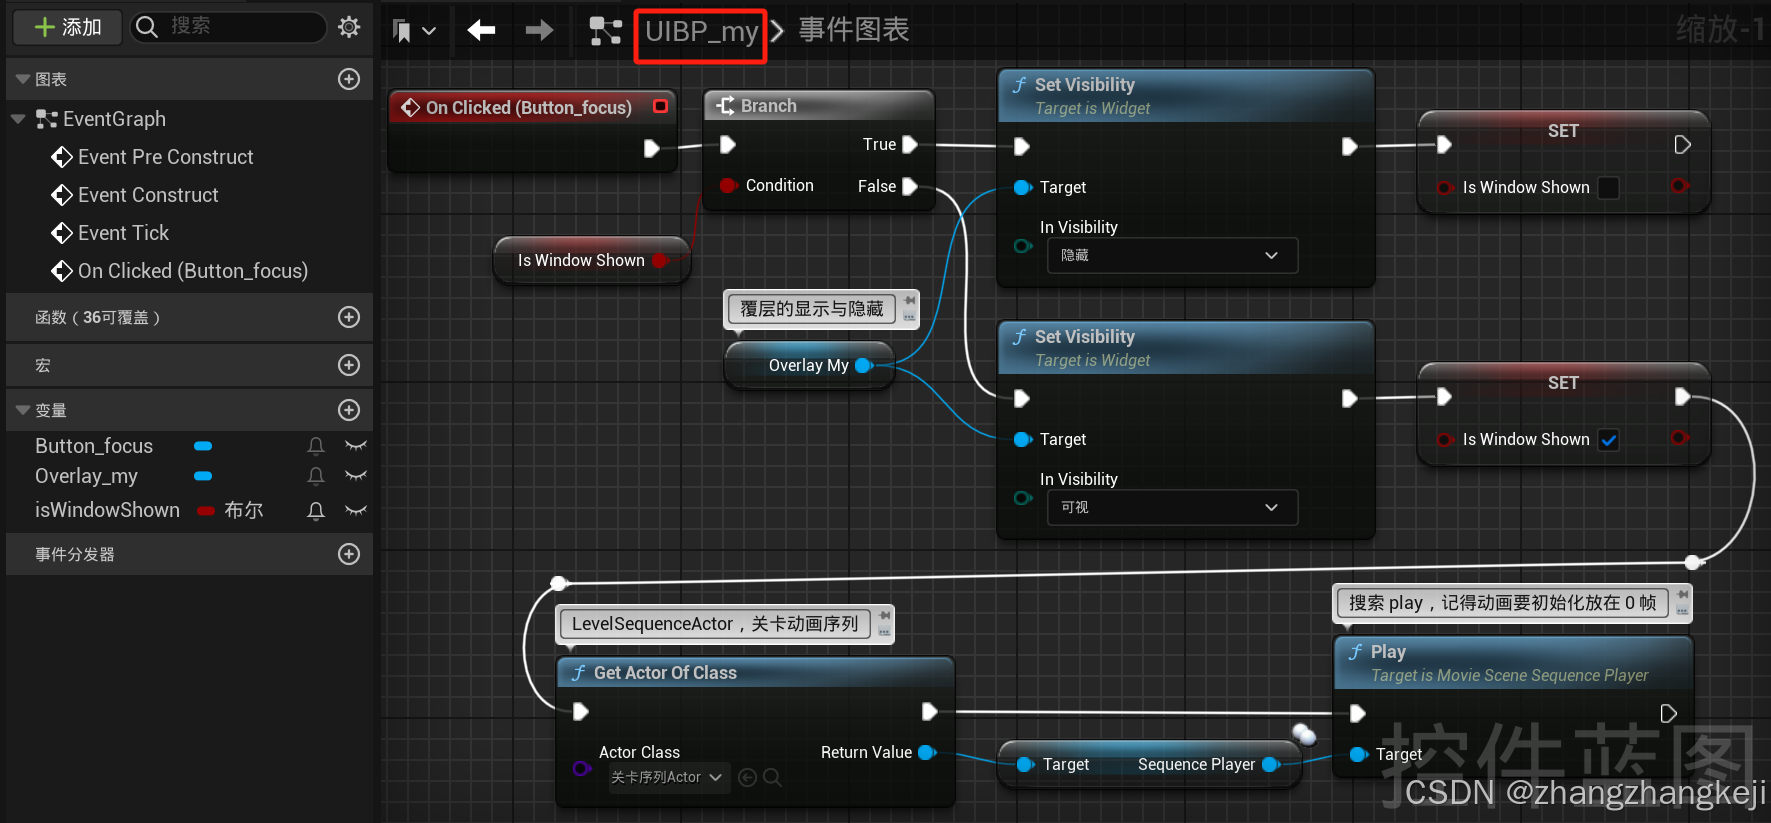
Task: Click the upper Set Visibility node header
Action: 1186,95
